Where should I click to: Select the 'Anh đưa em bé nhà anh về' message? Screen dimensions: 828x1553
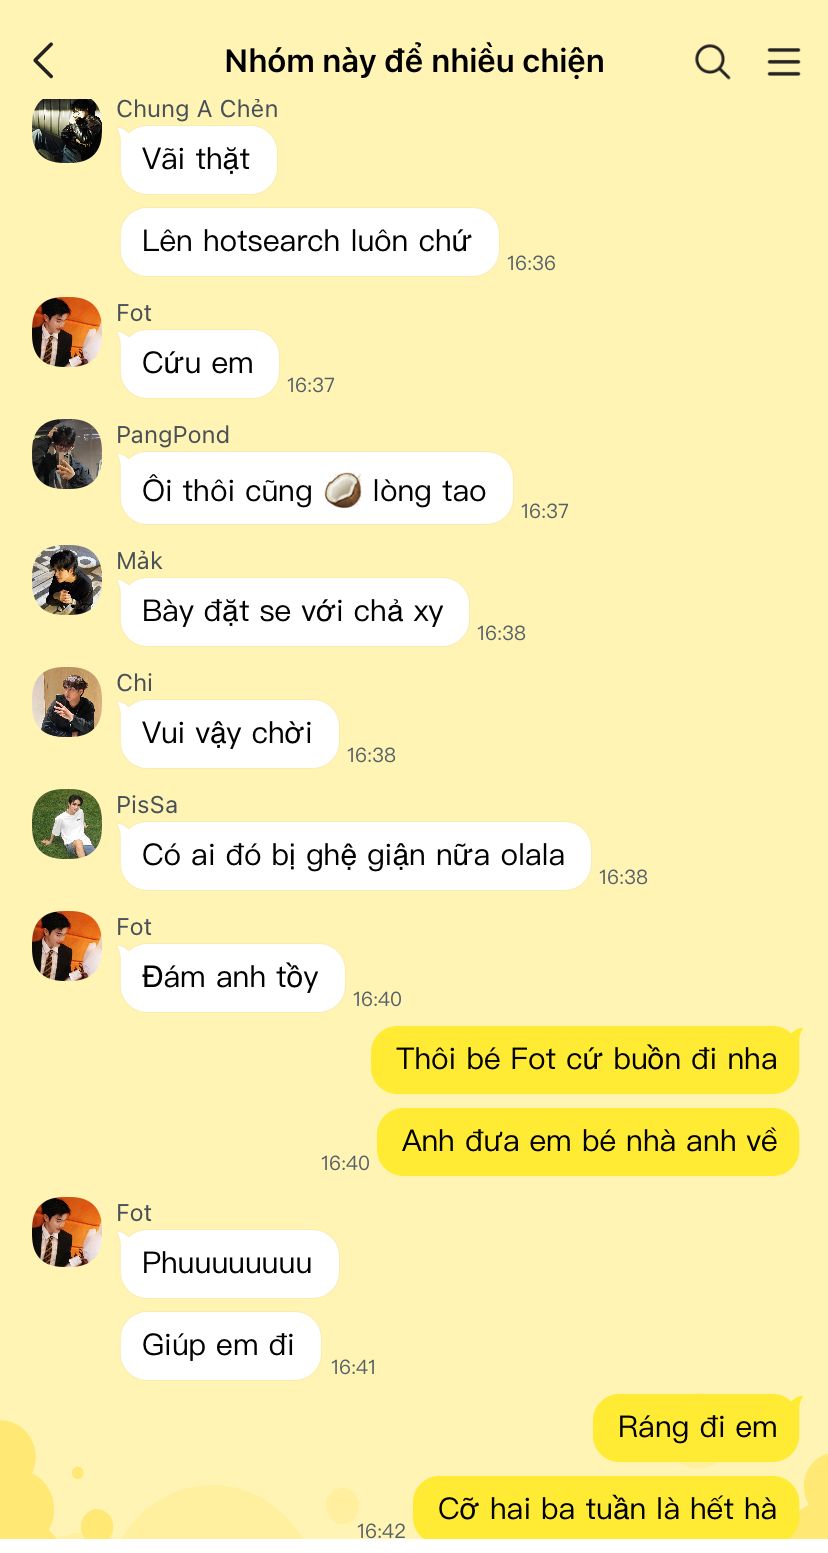pyautogui.click(x=588, y=1142)
